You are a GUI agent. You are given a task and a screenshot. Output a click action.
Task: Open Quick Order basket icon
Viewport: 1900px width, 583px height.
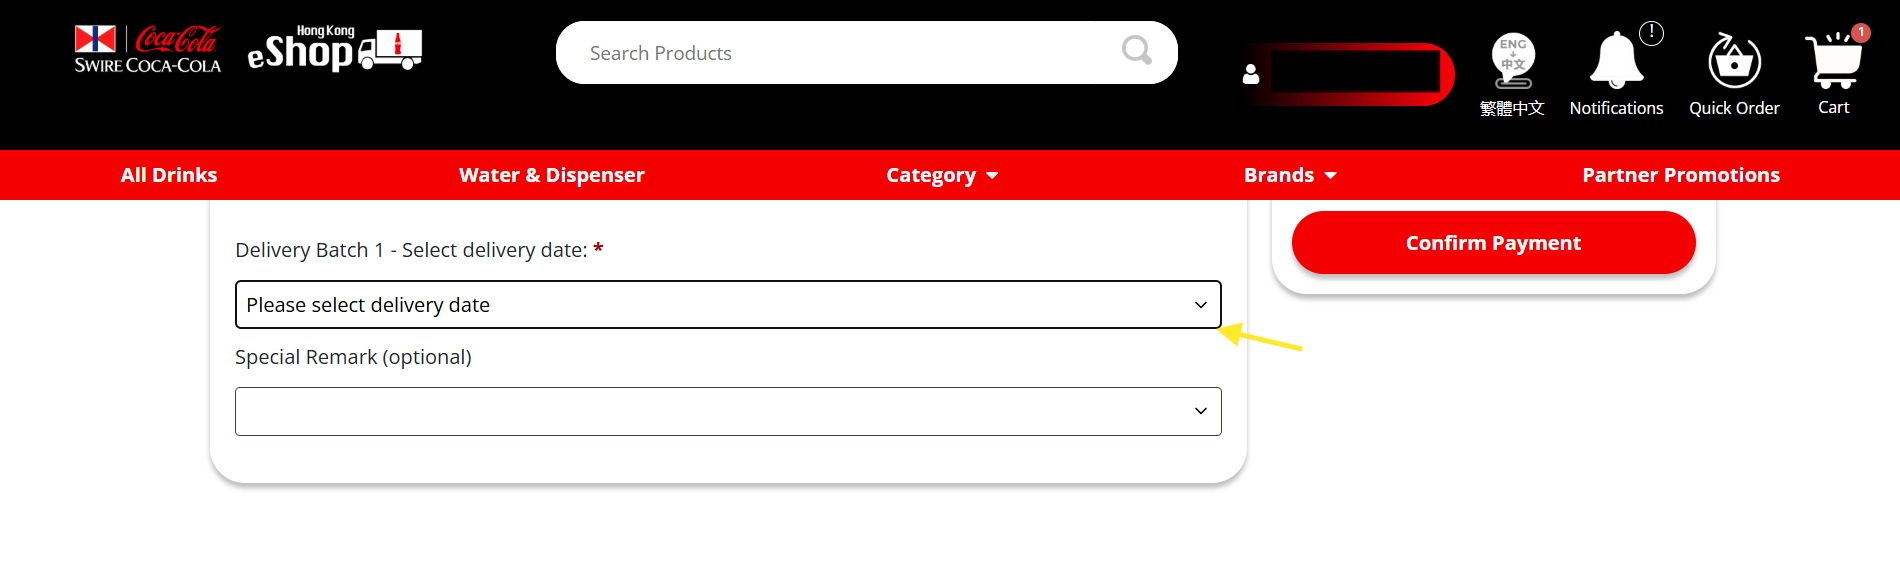[x=1734, y=61]
